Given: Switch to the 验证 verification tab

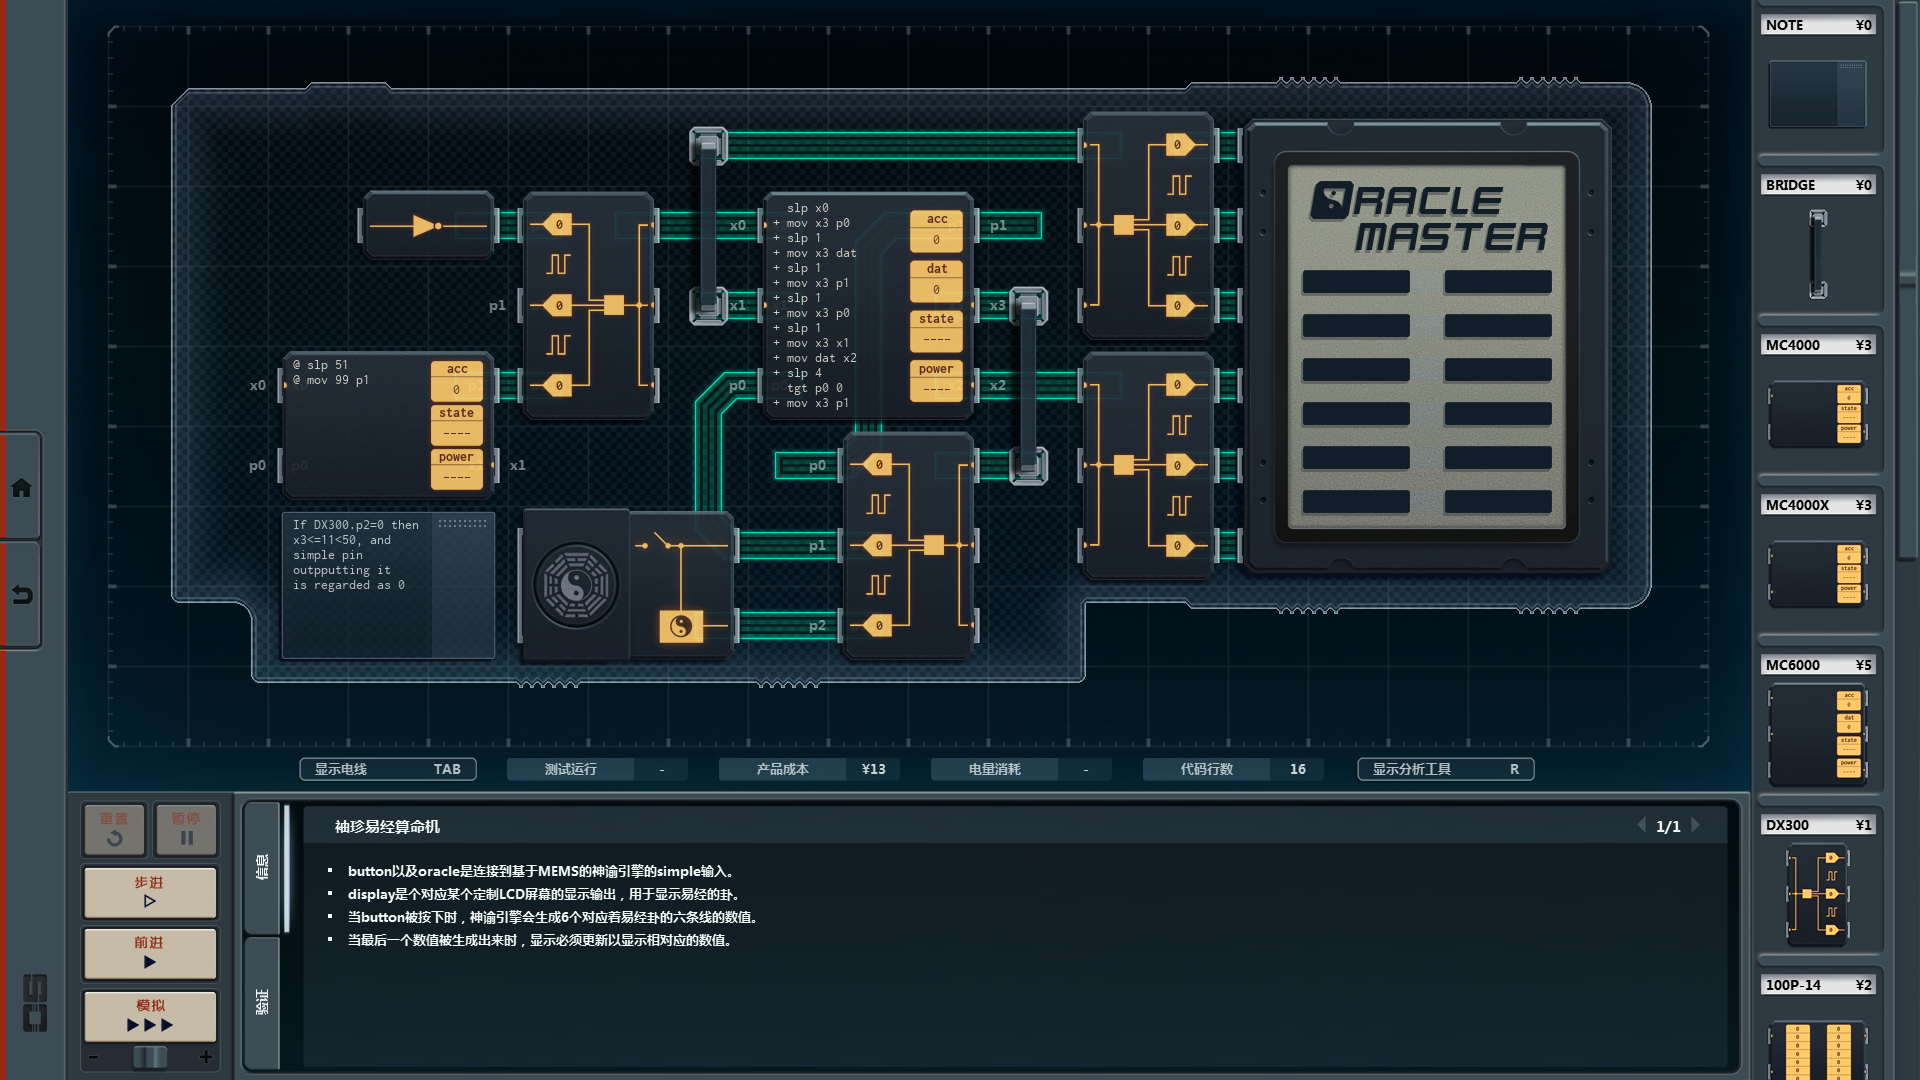Looking at the screenshot, I should [x=263, y=1000].
